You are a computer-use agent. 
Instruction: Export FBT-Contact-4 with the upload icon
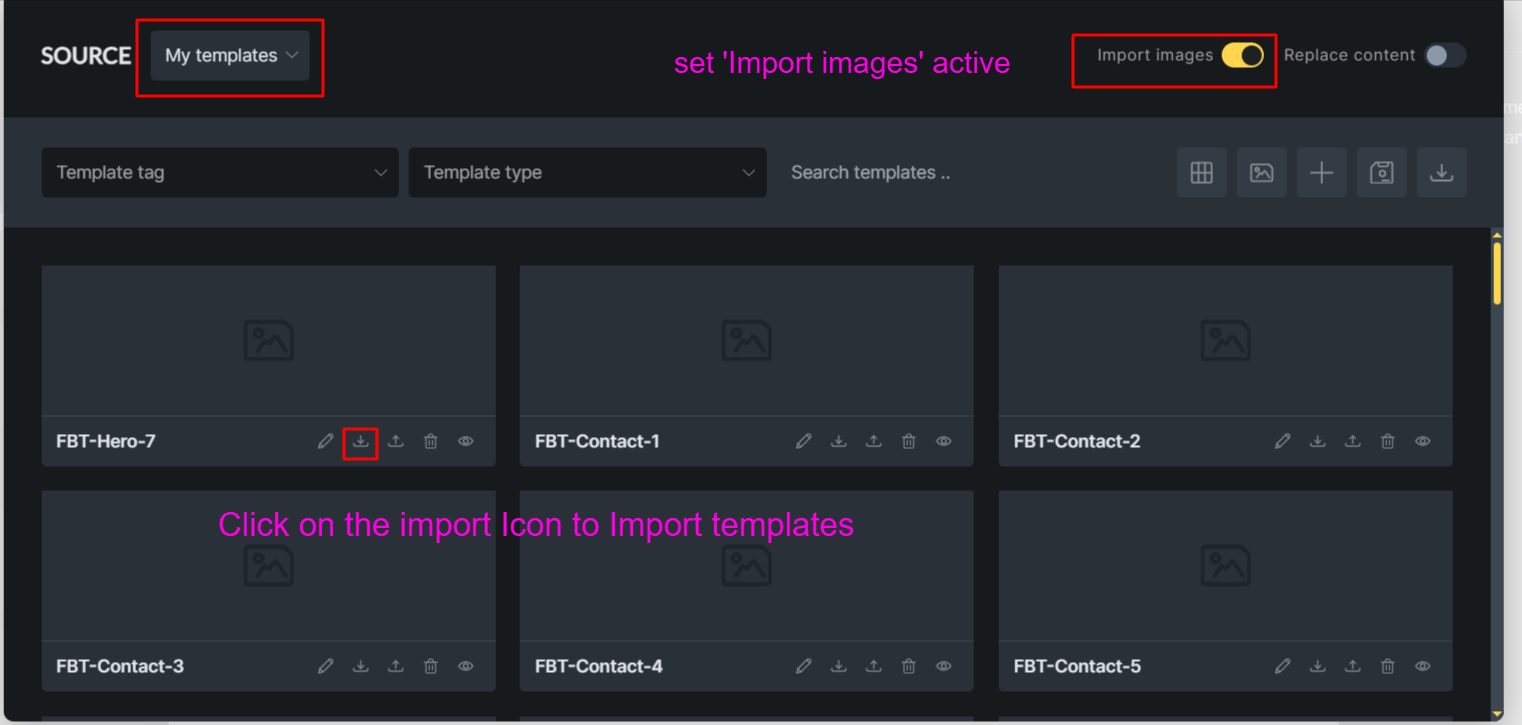[874, 666]
